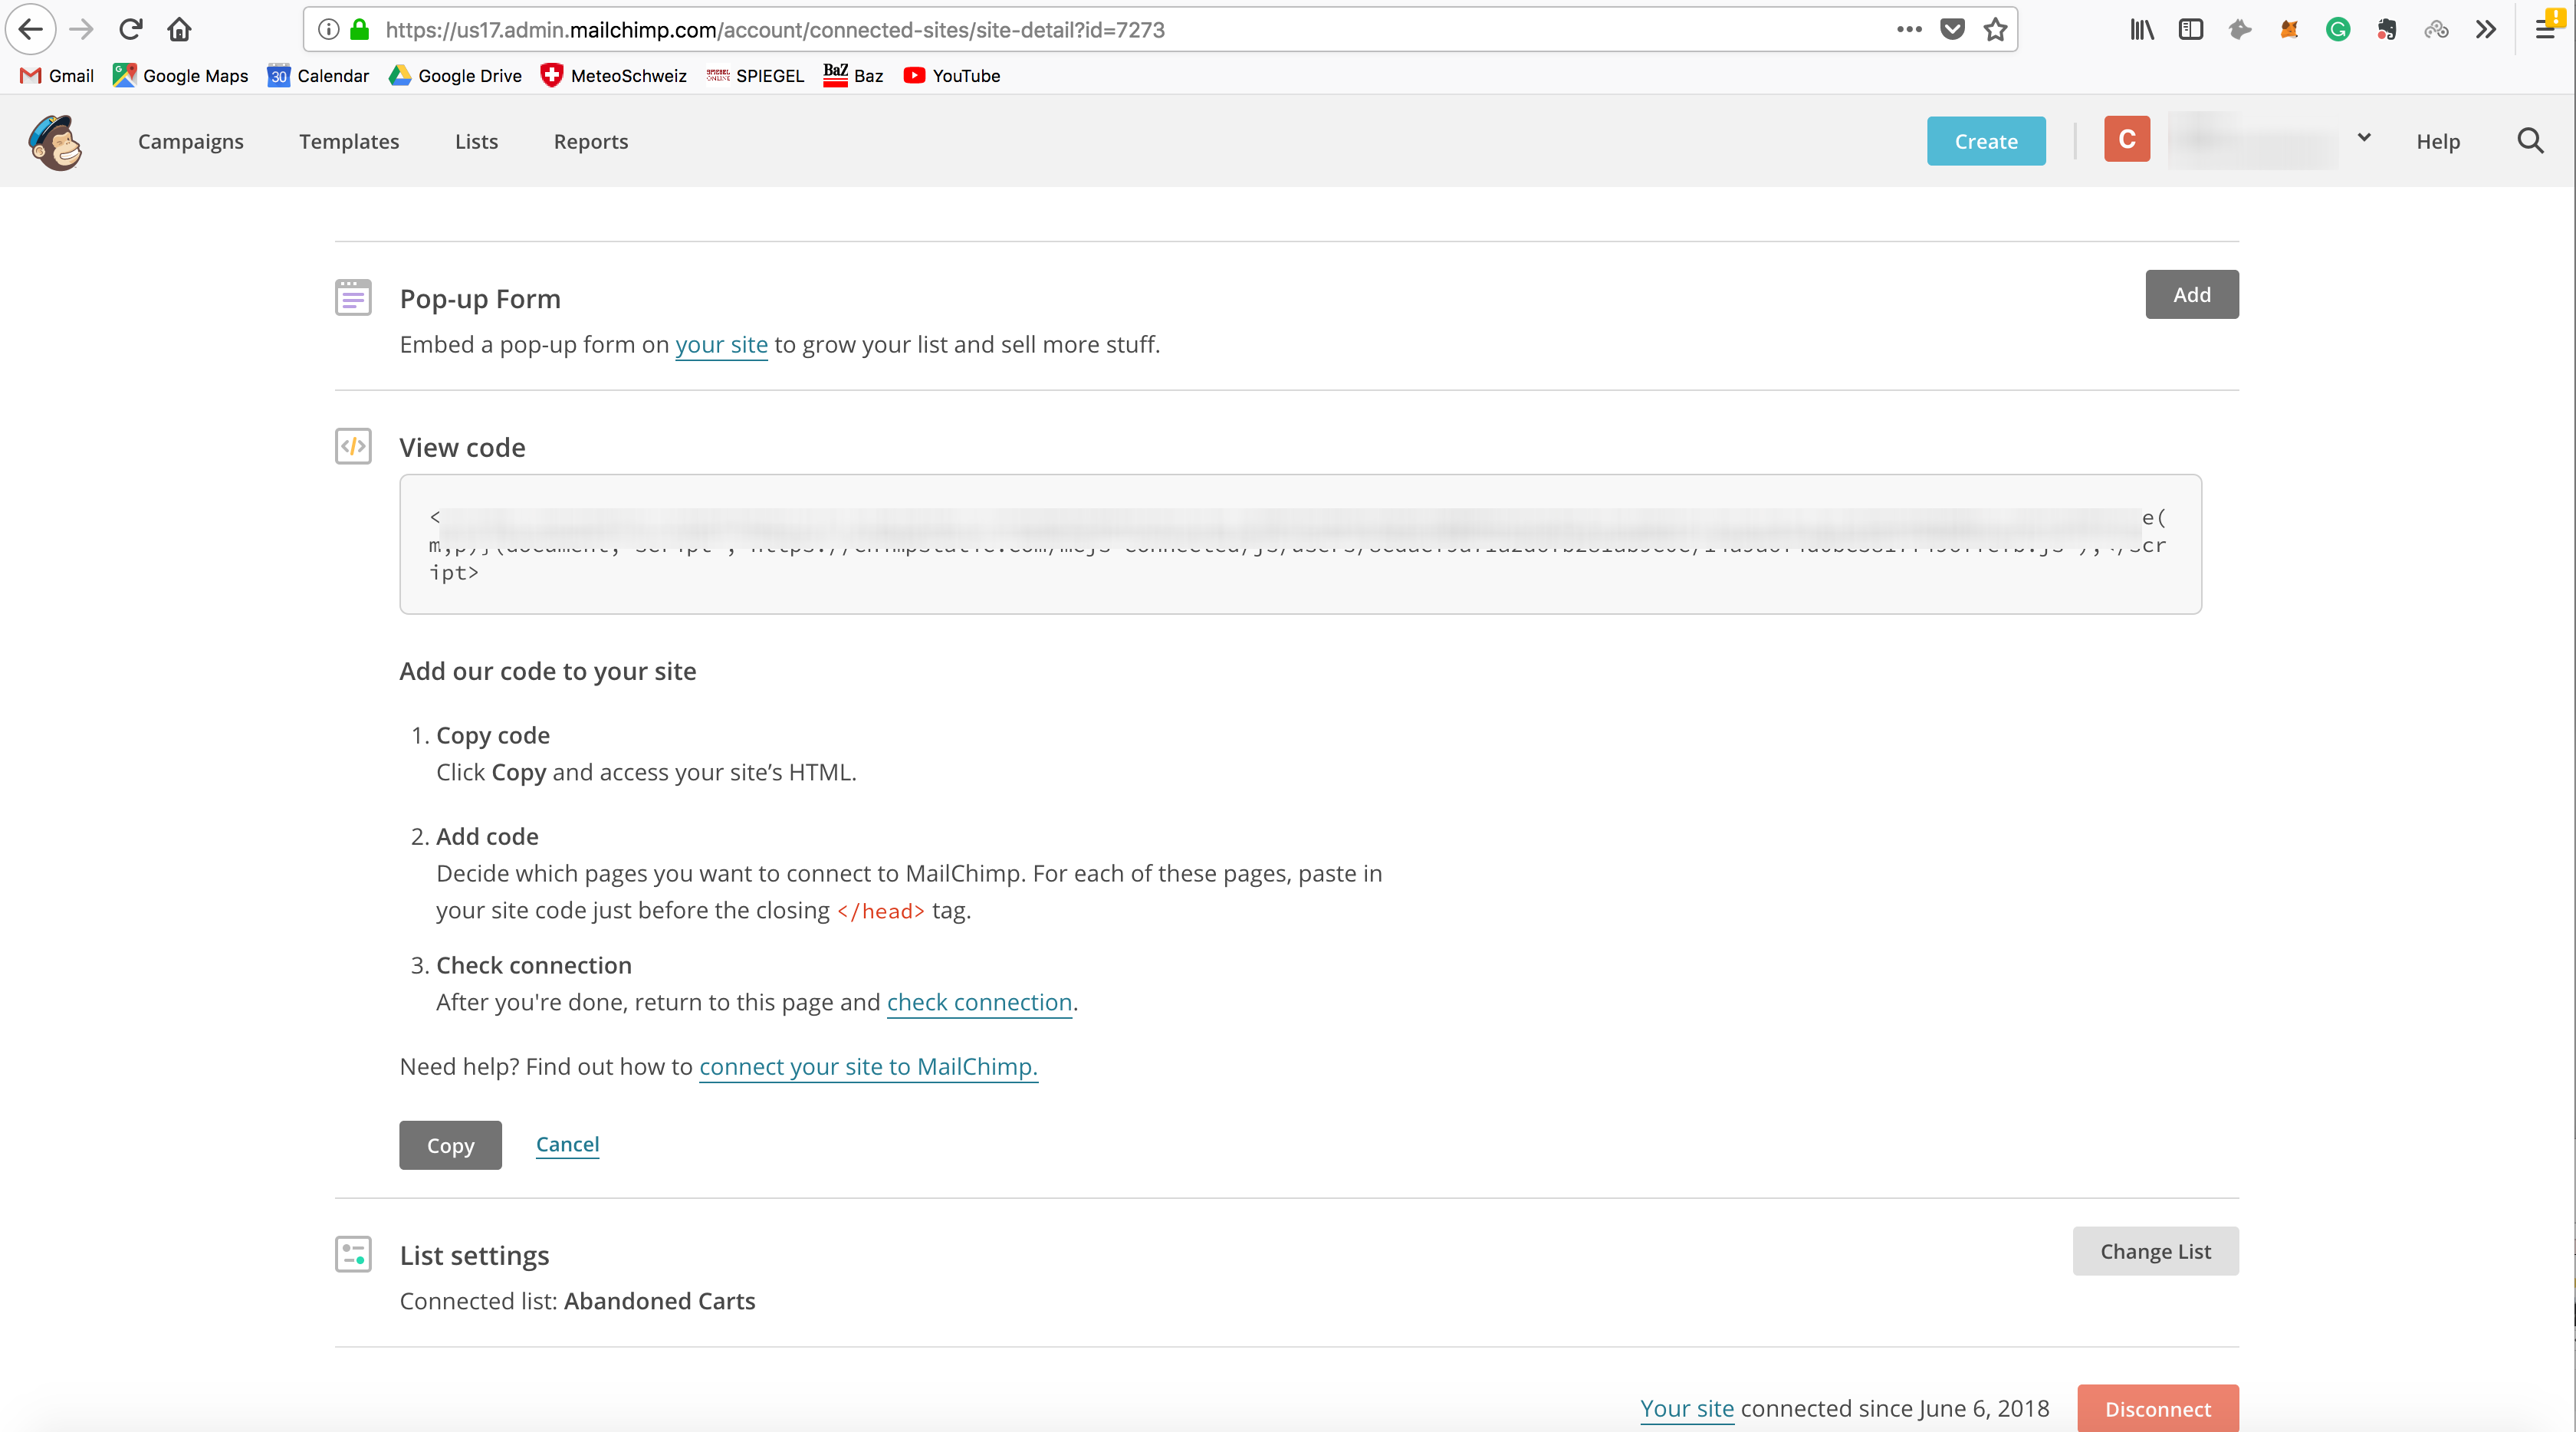The height and width of the screenshot is (1432, 2576).
Task: Open the Templates menu
Action: click(349, 141)
